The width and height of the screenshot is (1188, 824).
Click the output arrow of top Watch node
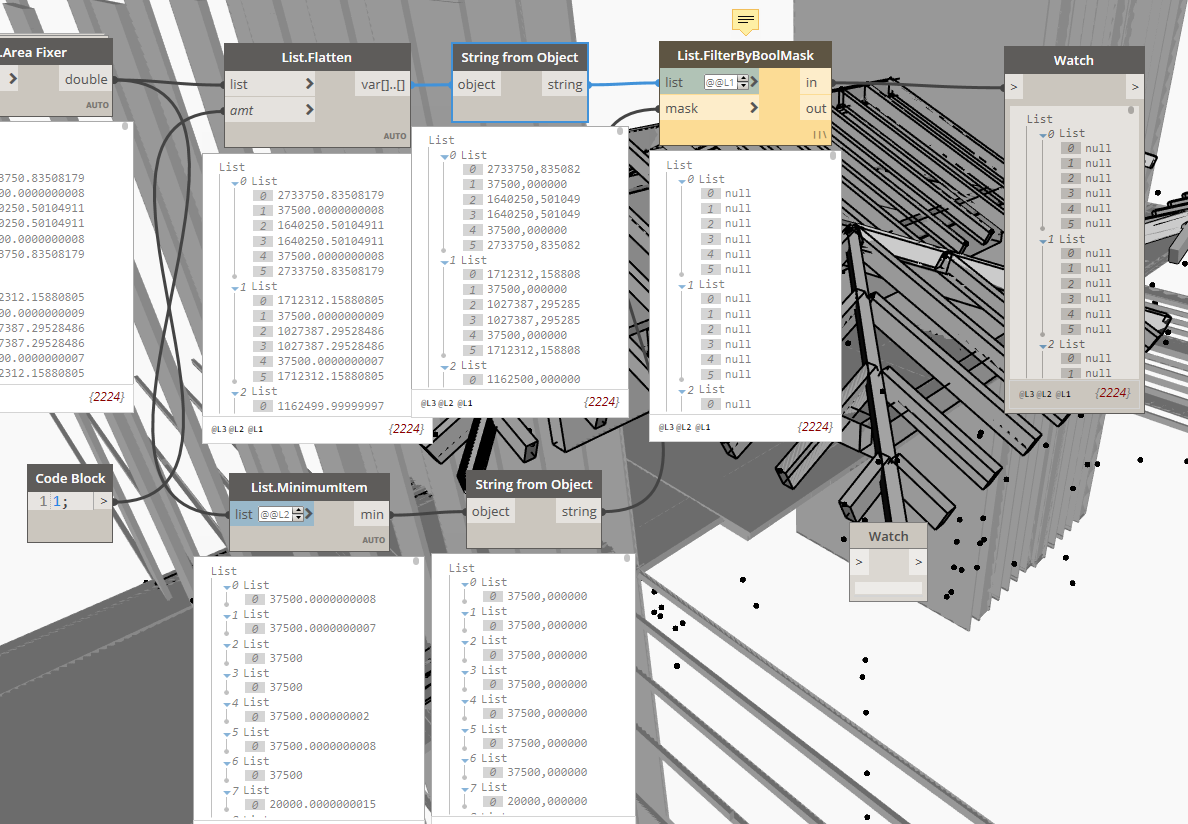1135,87
